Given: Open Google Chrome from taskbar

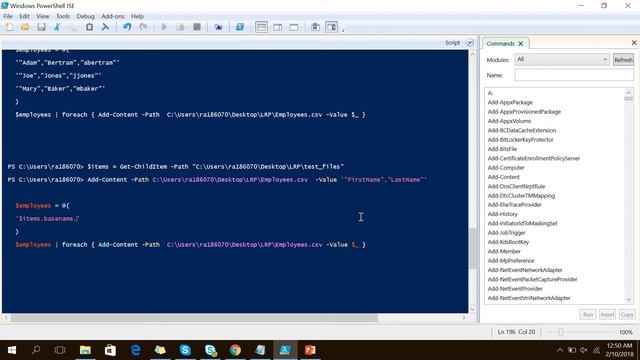Looking at the screenshot, I should point(235,350).
